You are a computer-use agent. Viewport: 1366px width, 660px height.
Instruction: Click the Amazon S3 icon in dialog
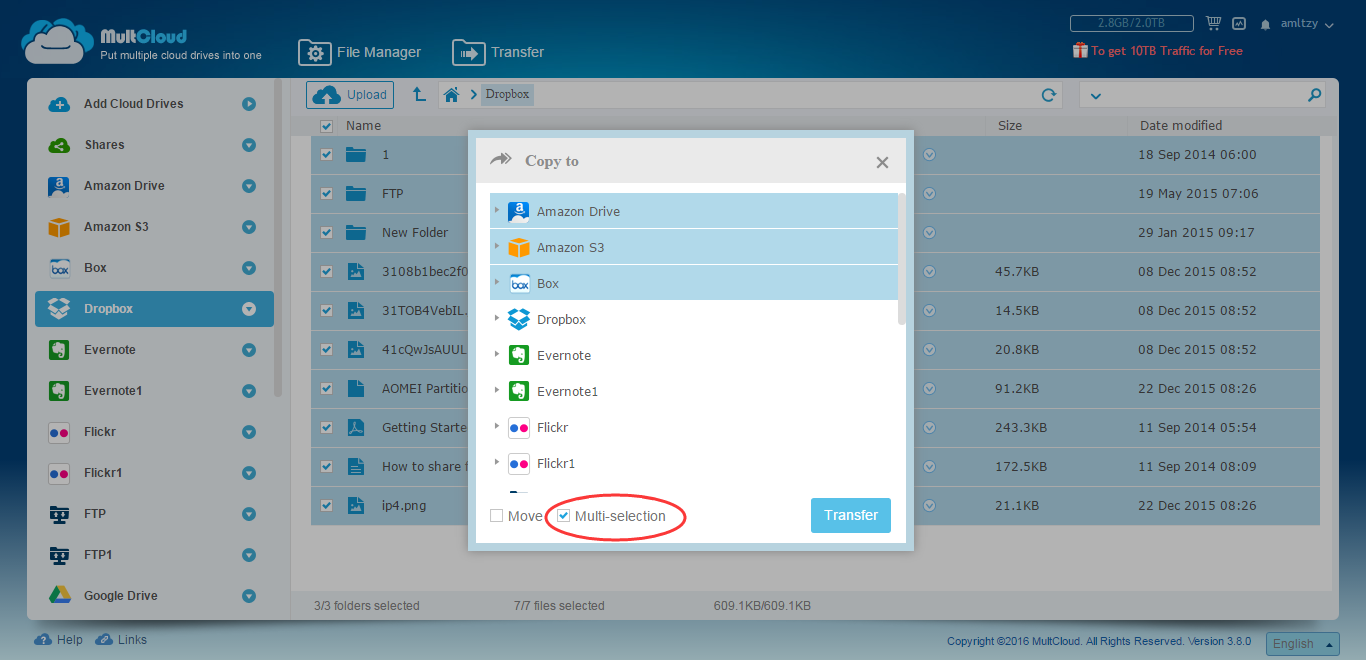518,247
